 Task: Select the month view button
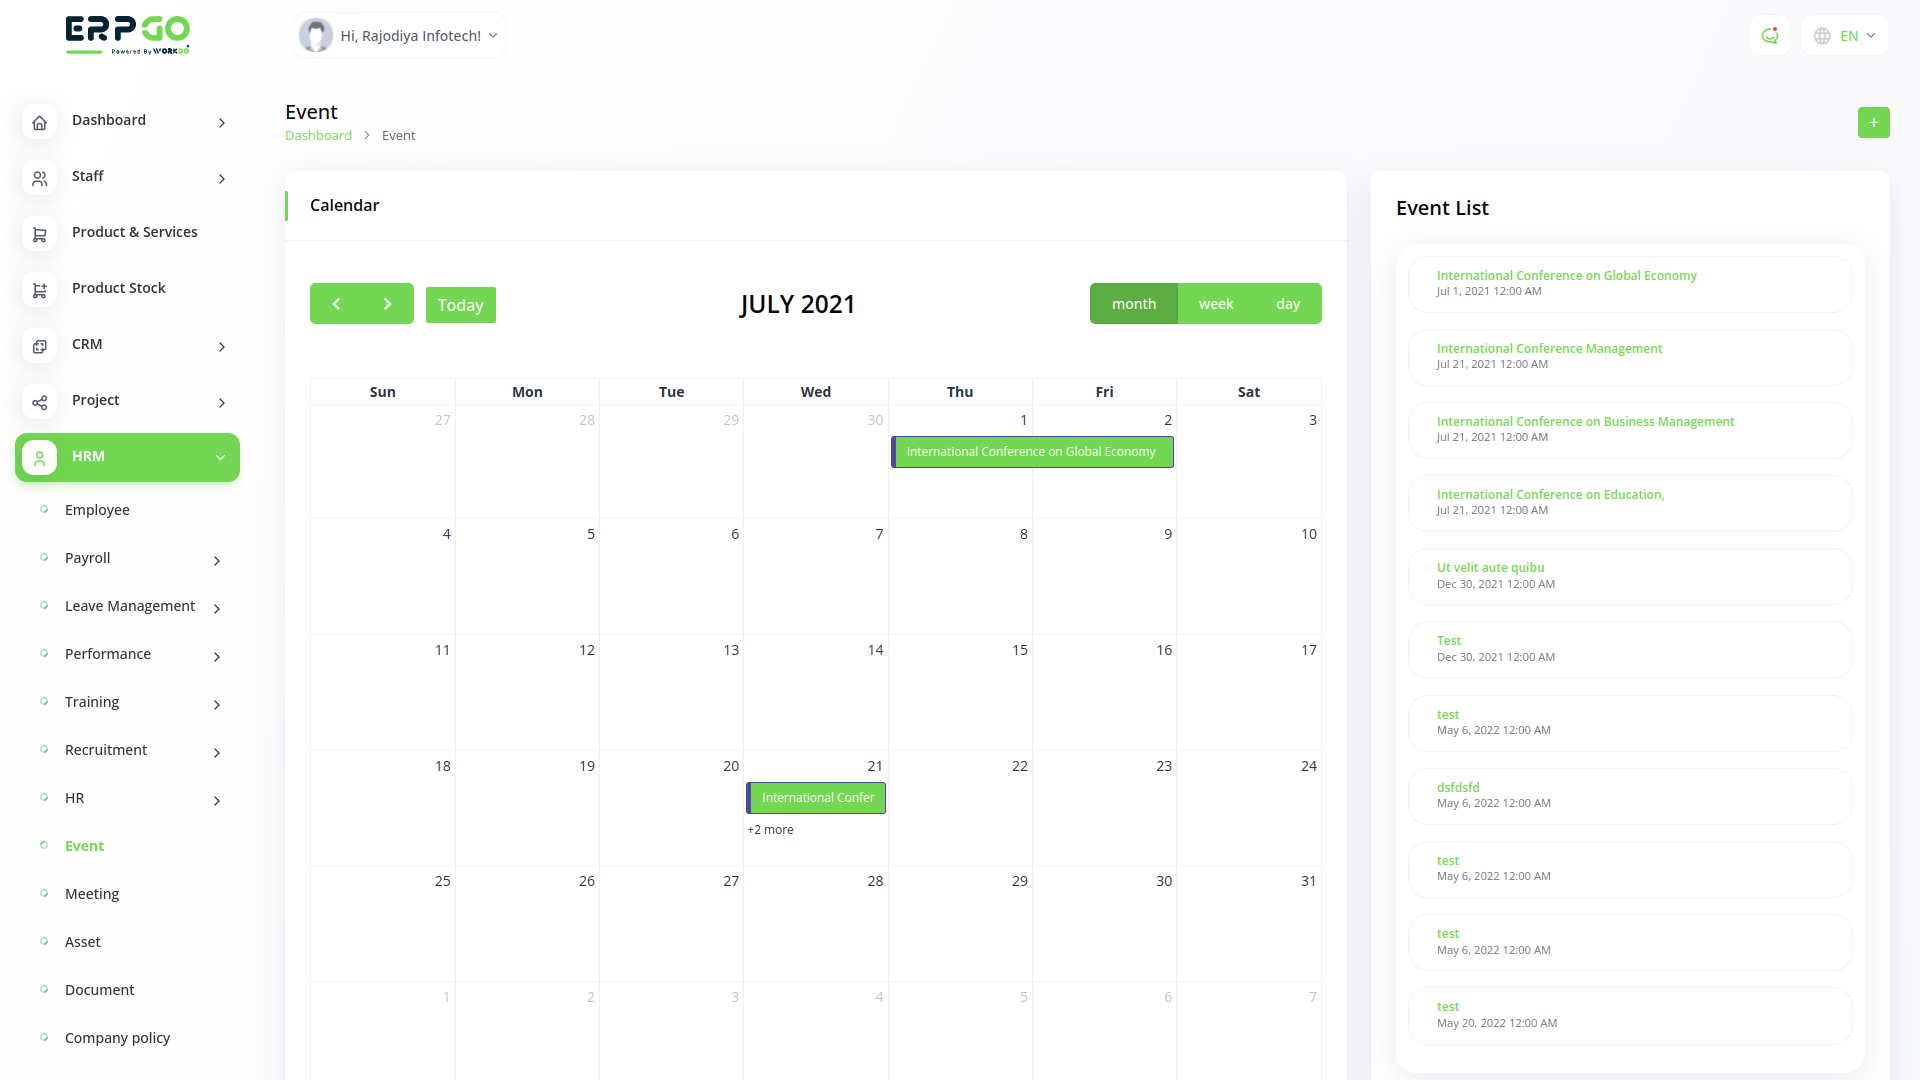(x=1133, y=304)
